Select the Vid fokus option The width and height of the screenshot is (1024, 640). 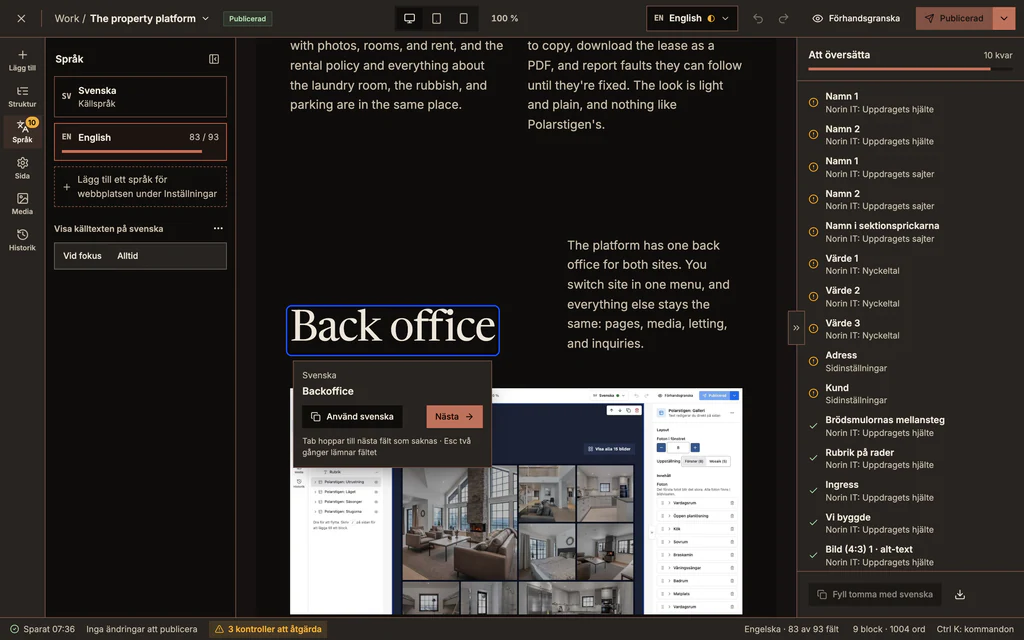tap(82, 256)
